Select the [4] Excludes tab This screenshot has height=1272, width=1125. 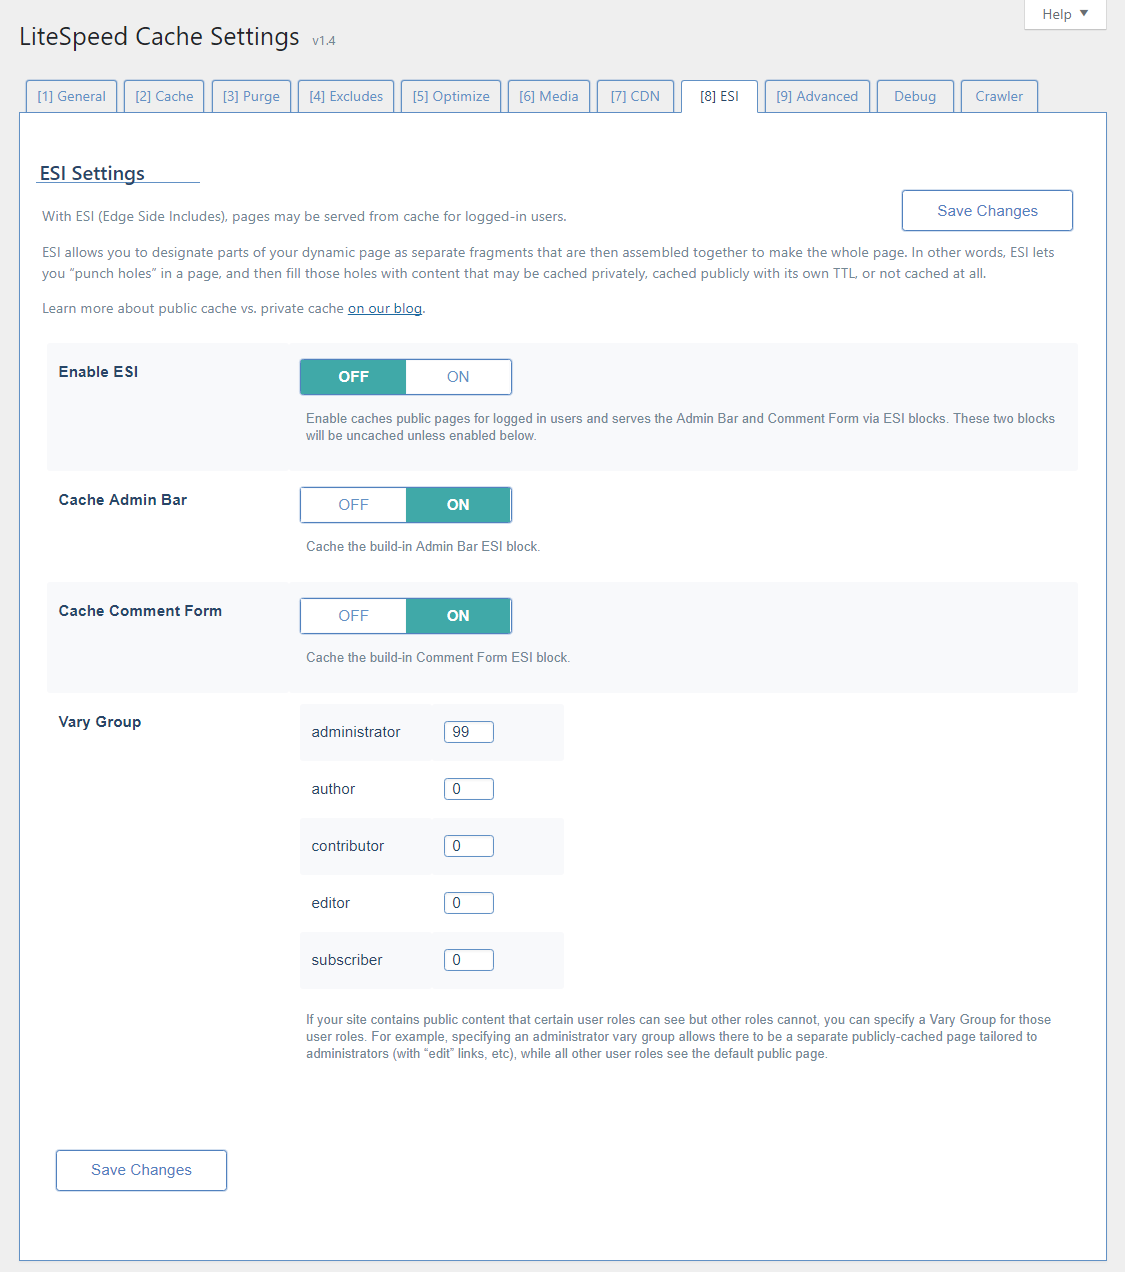pos(346,97)
